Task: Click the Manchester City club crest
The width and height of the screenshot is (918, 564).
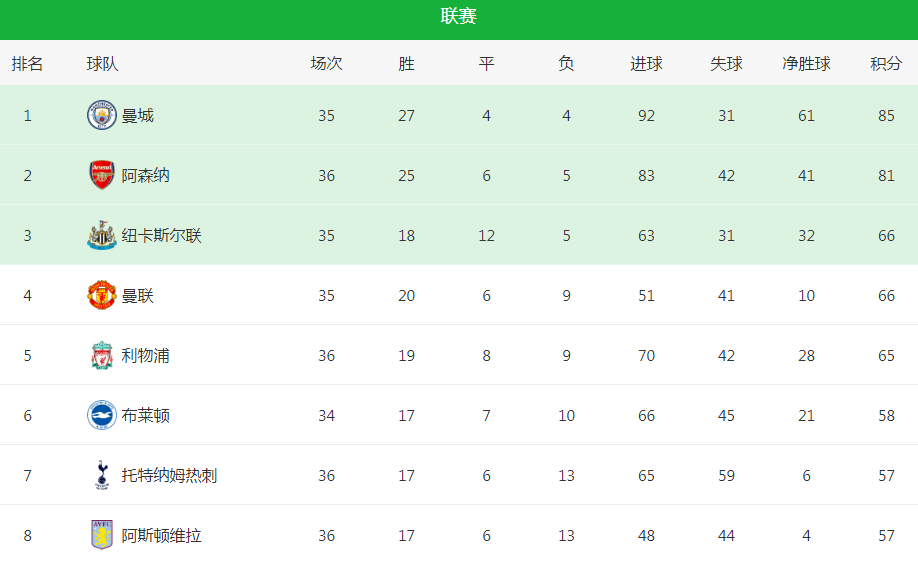Action: click(102, 115)
